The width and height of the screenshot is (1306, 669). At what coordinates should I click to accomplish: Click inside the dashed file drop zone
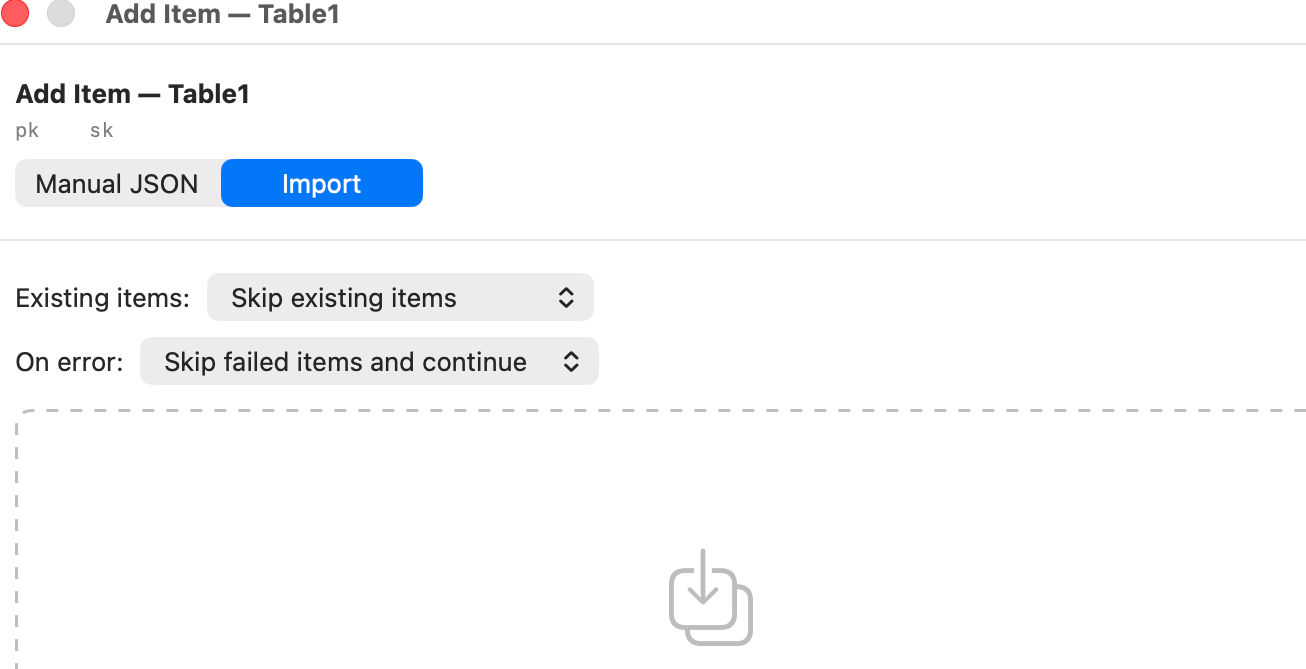point(660,500)
